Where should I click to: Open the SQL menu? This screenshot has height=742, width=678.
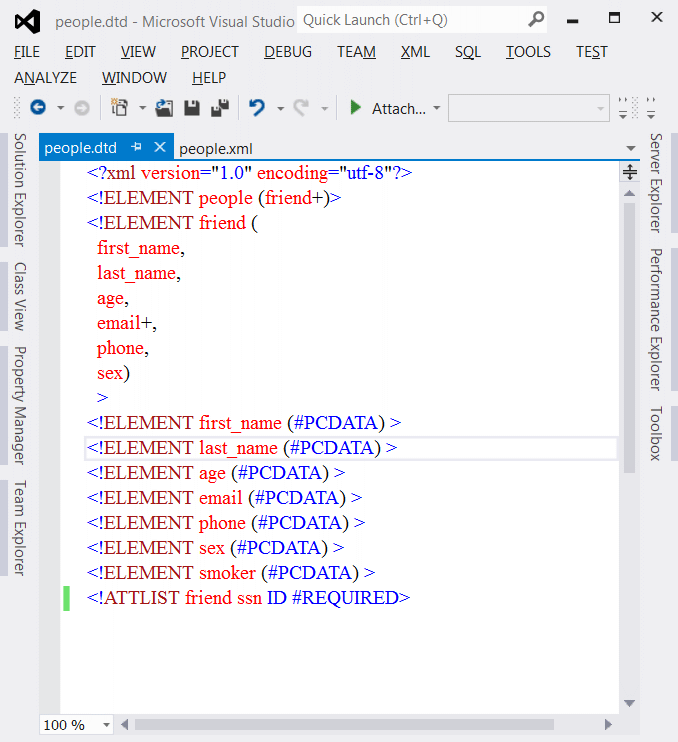click(468, 52)
